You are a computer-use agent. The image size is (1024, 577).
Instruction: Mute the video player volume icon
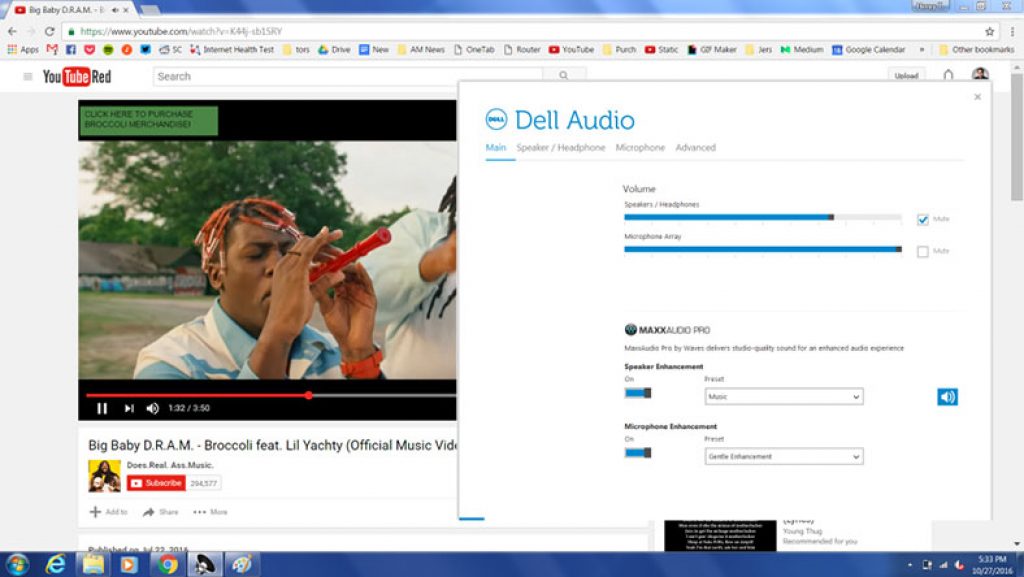coord(153,408)
